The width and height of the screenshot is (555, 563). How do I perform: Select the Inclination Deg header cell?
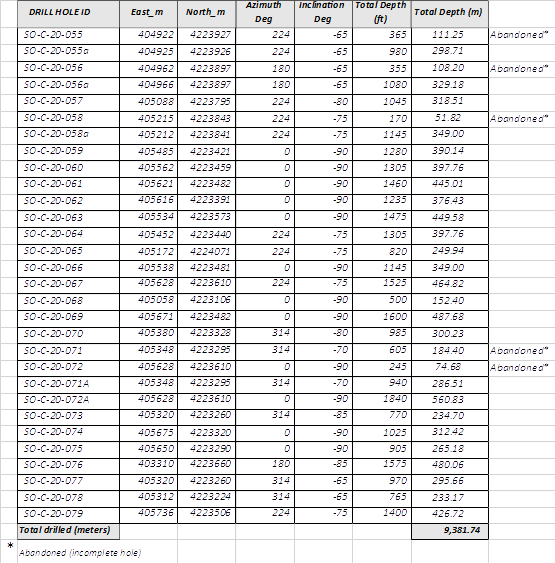pos(323,14)
